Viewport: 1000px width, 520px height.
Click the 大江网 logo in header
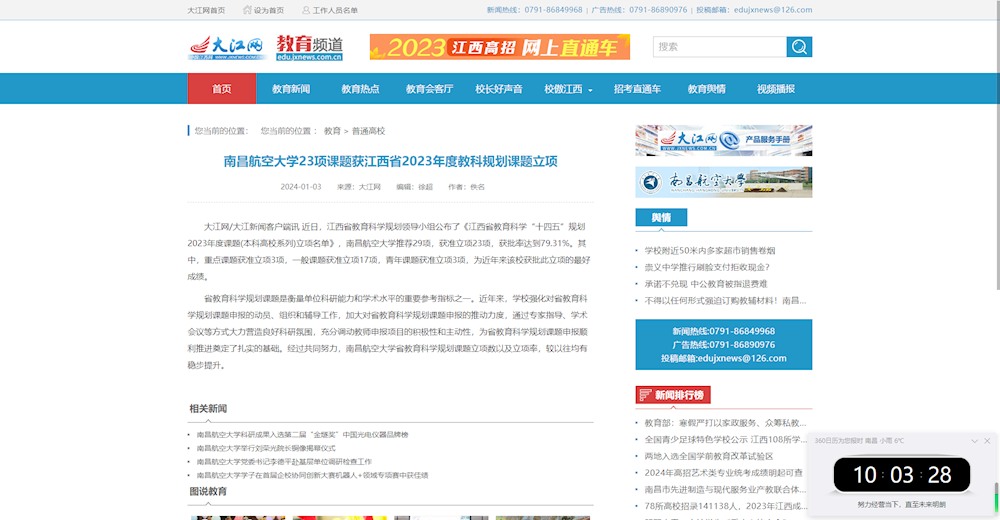tap(226, 47)
